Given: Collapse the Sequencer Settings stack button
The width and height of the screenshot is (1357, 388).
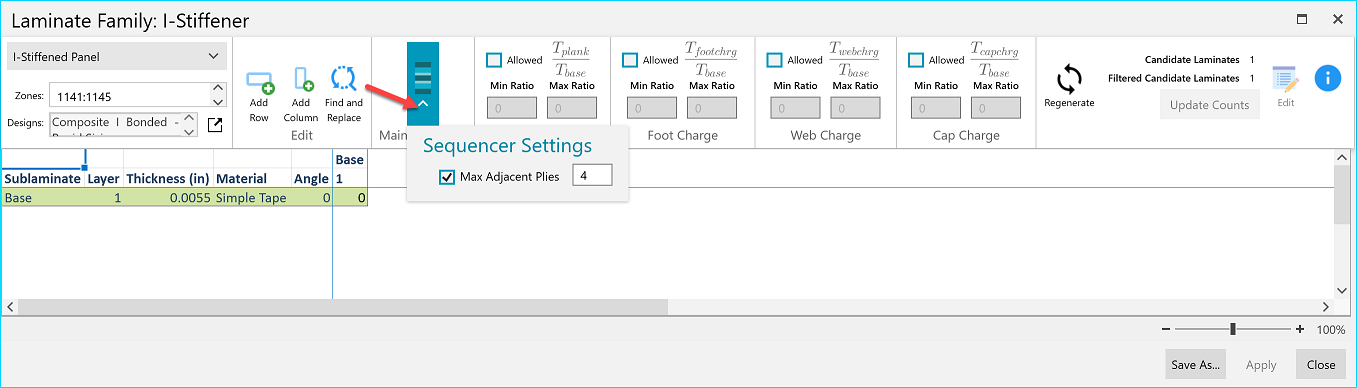Looking at the screenshot, I should coord(423,85).
